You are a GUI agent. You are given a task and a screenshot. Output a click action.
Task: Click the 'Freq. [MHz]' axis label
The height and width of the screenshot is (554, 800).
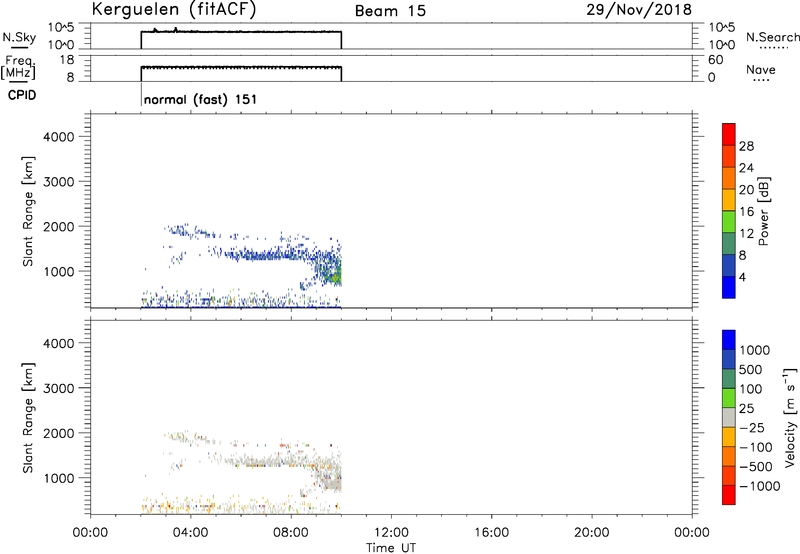(x=19, y=67)
